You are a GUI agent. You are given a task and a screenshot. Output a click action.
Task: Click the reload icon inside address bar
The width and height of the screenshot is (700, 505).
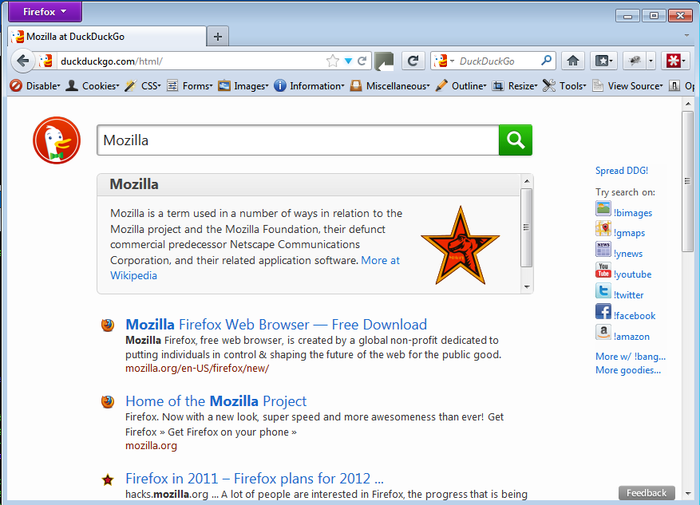[x=362, y=61]
